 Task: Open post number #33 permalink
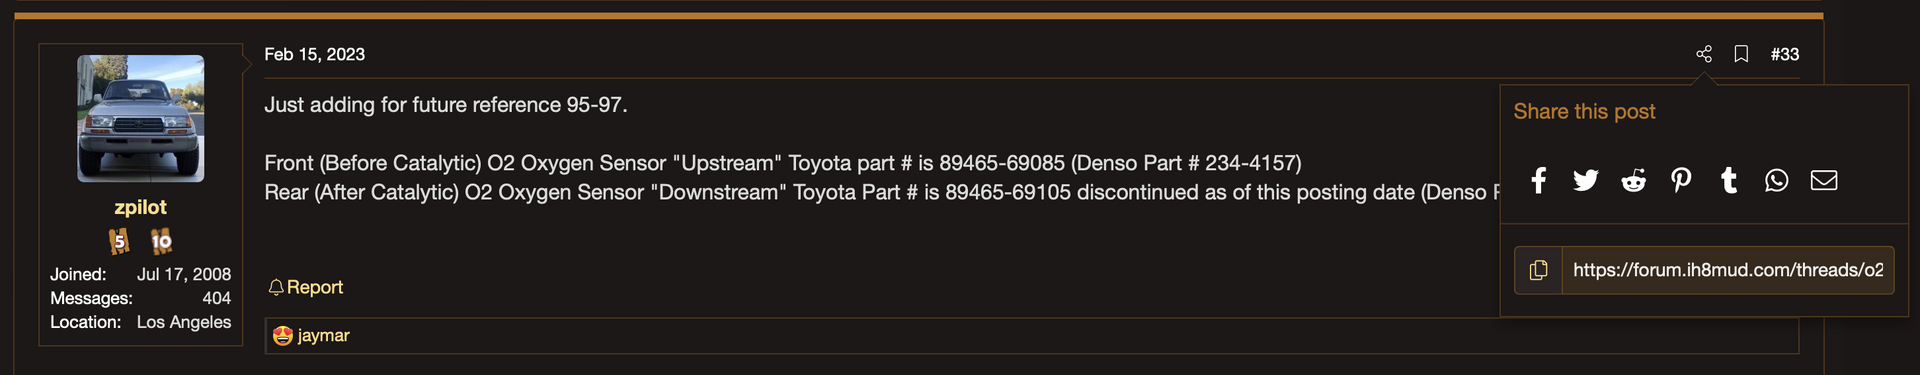(1784, 54)
